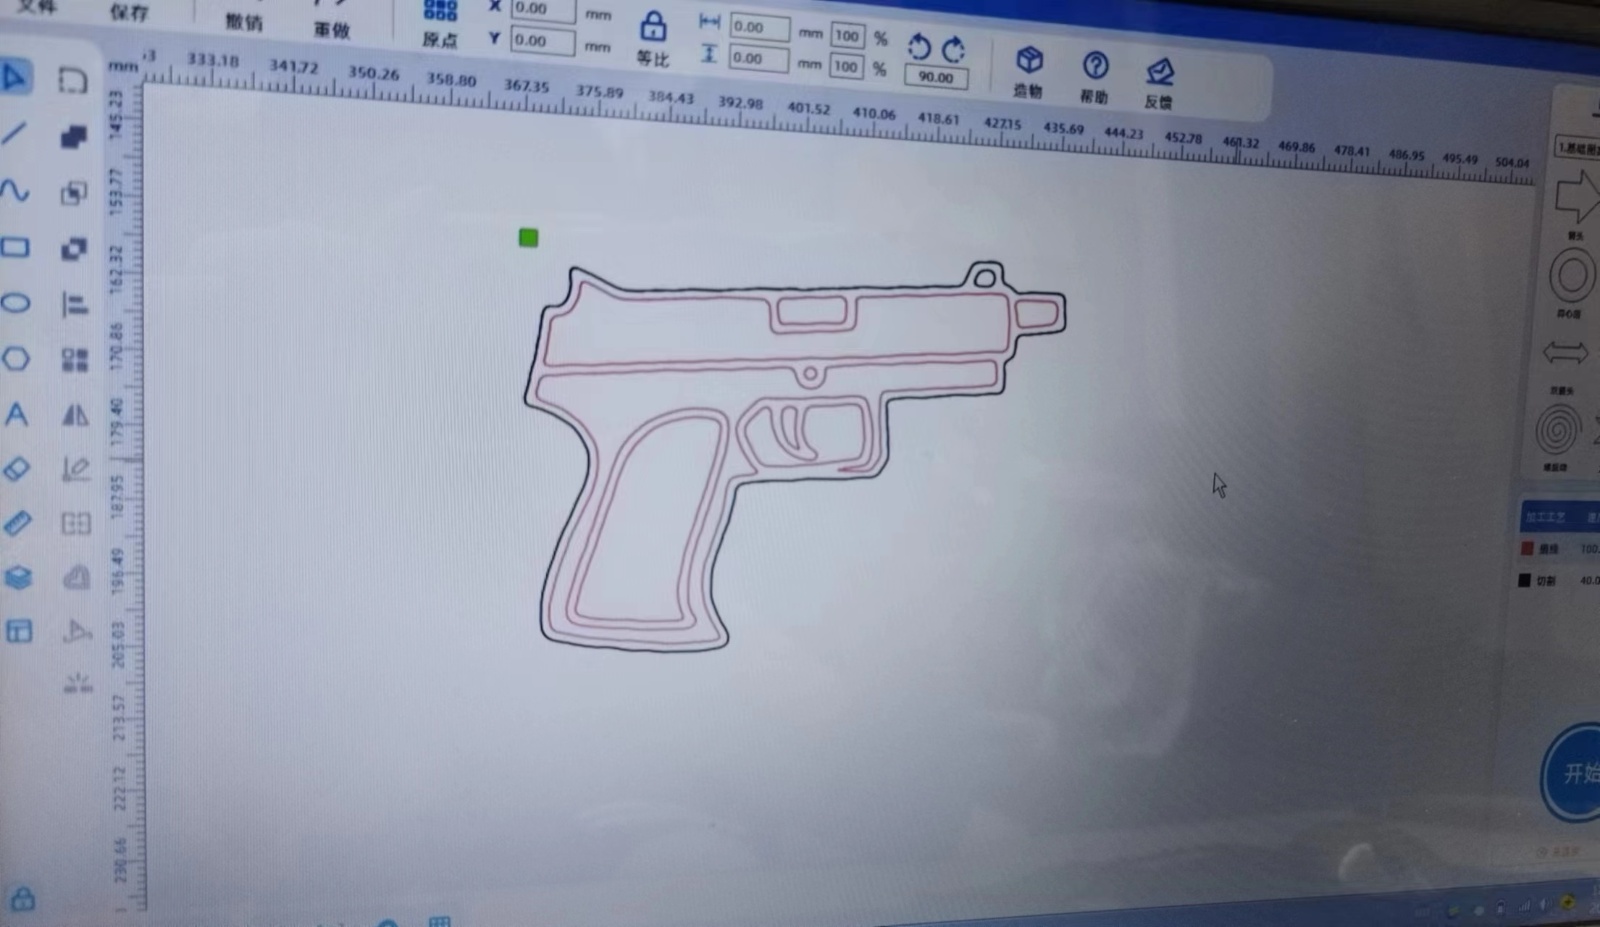1600x927 pixels.
Task: Select the rectangle shape tool
Action: coord(15,247)
